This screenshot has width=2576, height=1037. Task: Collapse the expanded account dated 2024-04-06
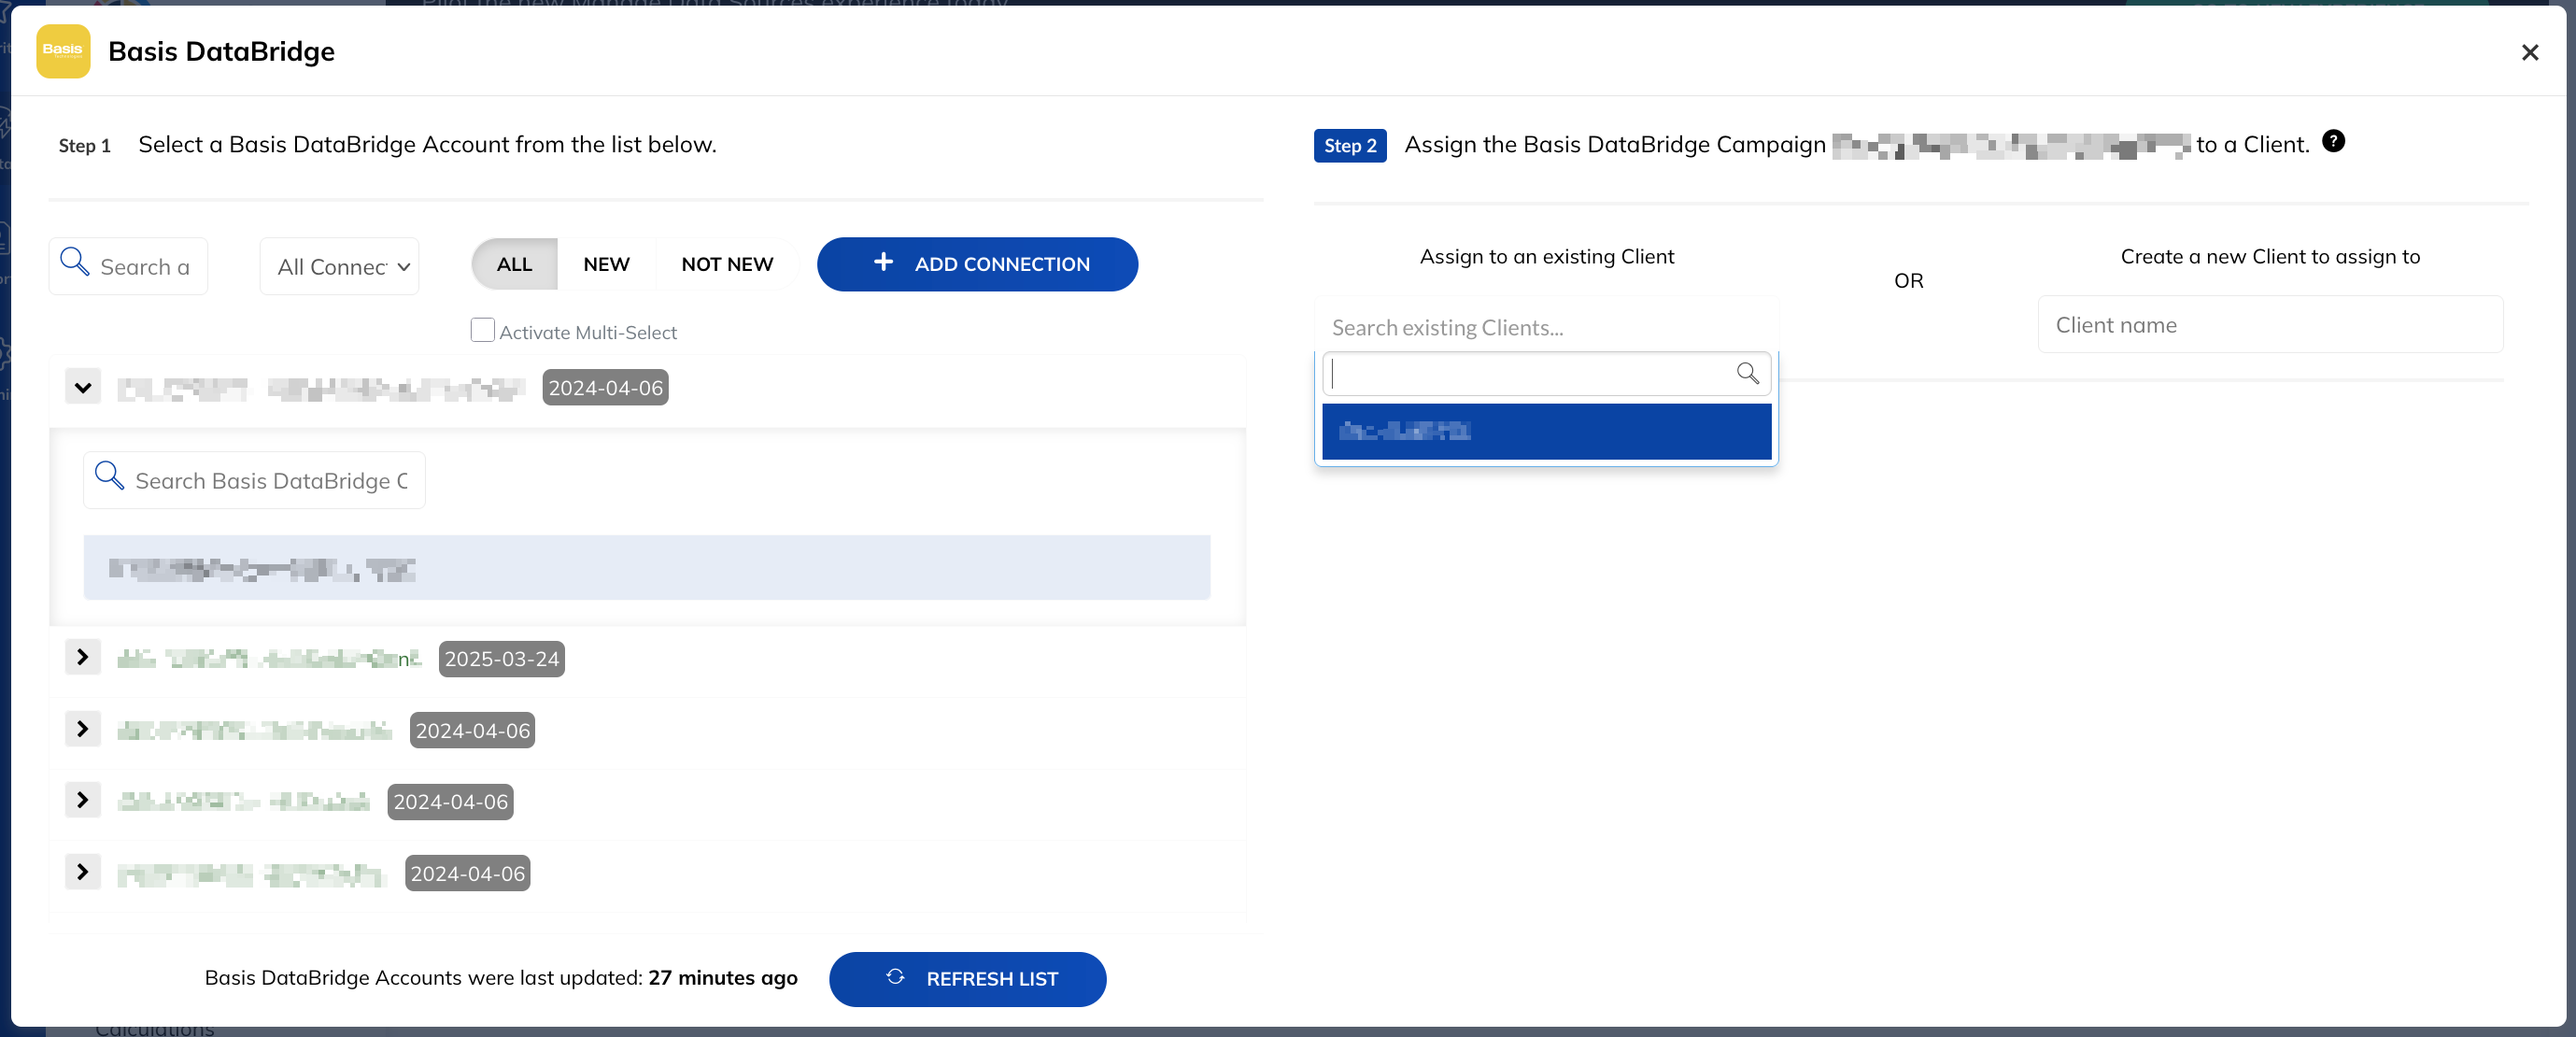click(x=83, y=387)
